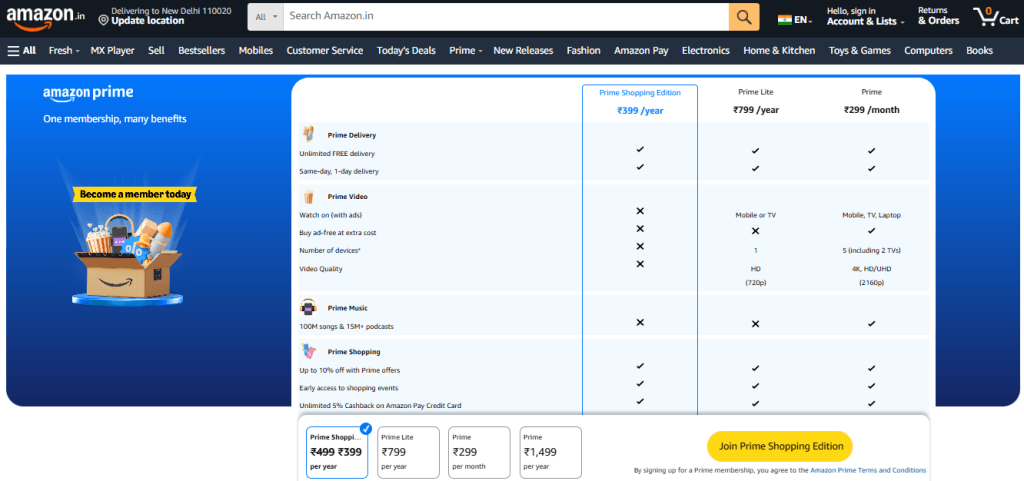This screenshot has width=1024, height=481.
Task: Choose the Prime ₹299 per month plan
Action: tap(479, 452)
